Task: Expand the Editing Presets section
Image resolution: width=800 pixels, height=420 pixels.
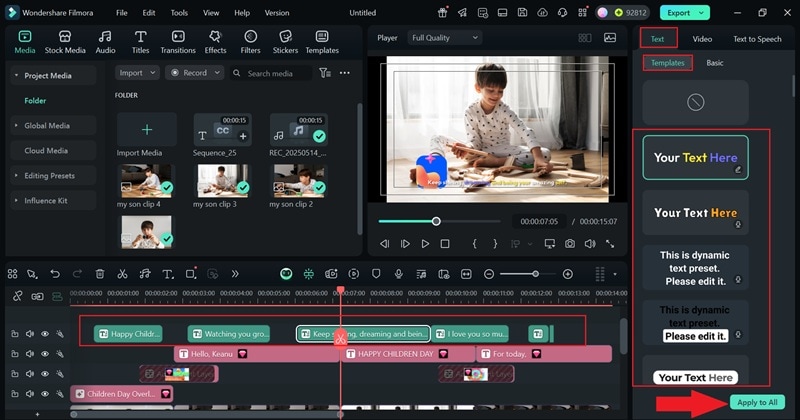Action: pos(16,176)
